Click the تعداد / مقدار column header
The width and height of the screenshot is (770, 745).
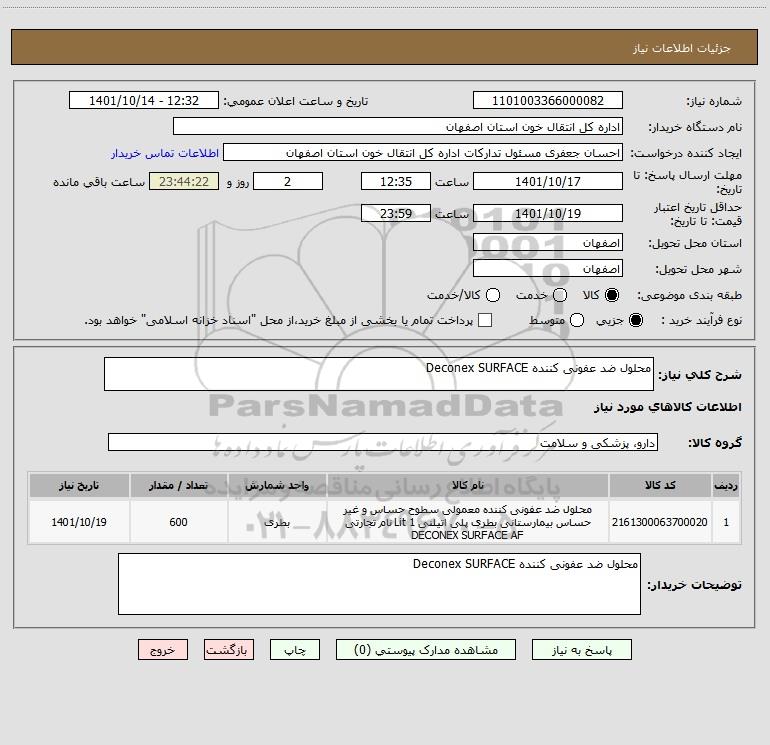pyautogui.click(x=178, y=485)
